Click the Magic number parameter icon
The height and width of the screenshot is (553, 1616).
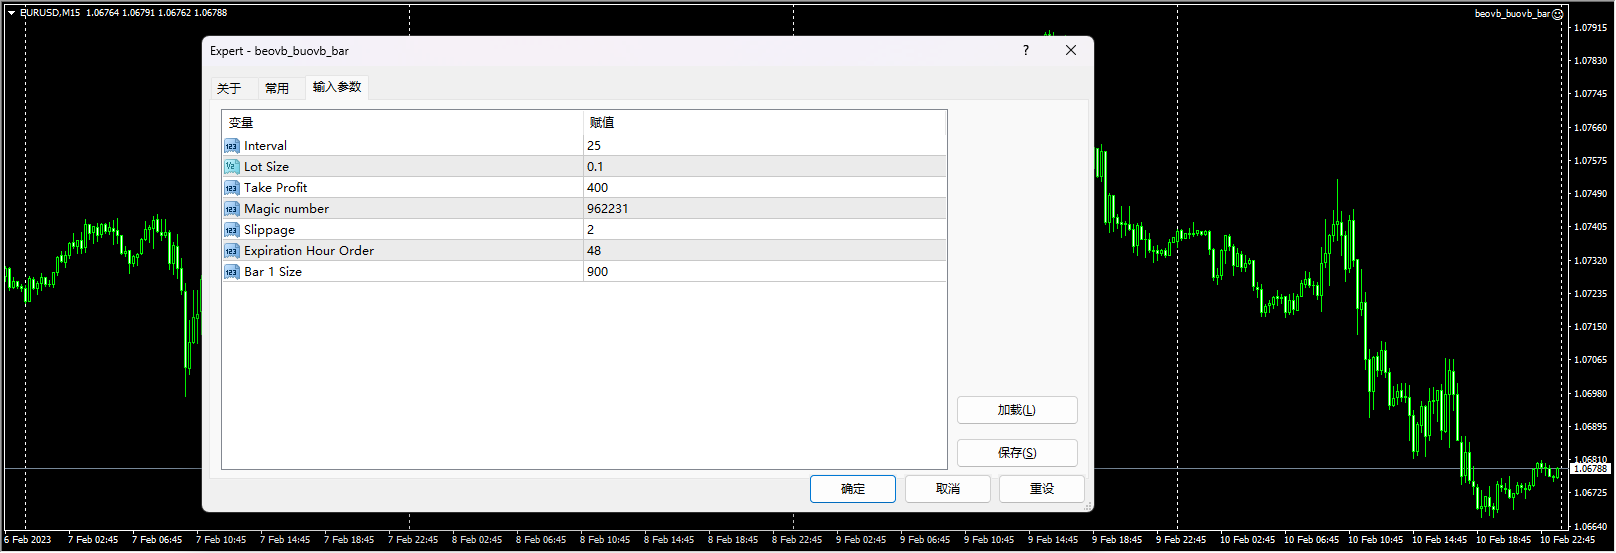[x=231, y=209]
